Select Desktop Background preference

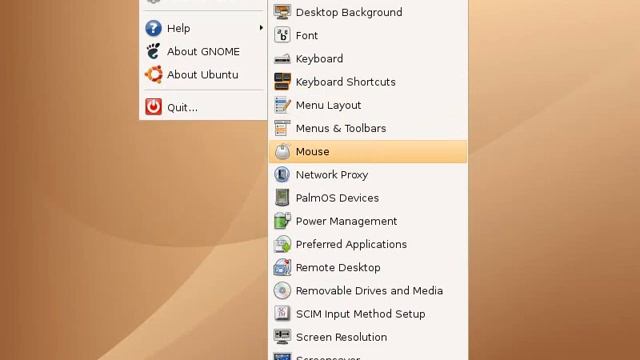[x=368, y=12]
